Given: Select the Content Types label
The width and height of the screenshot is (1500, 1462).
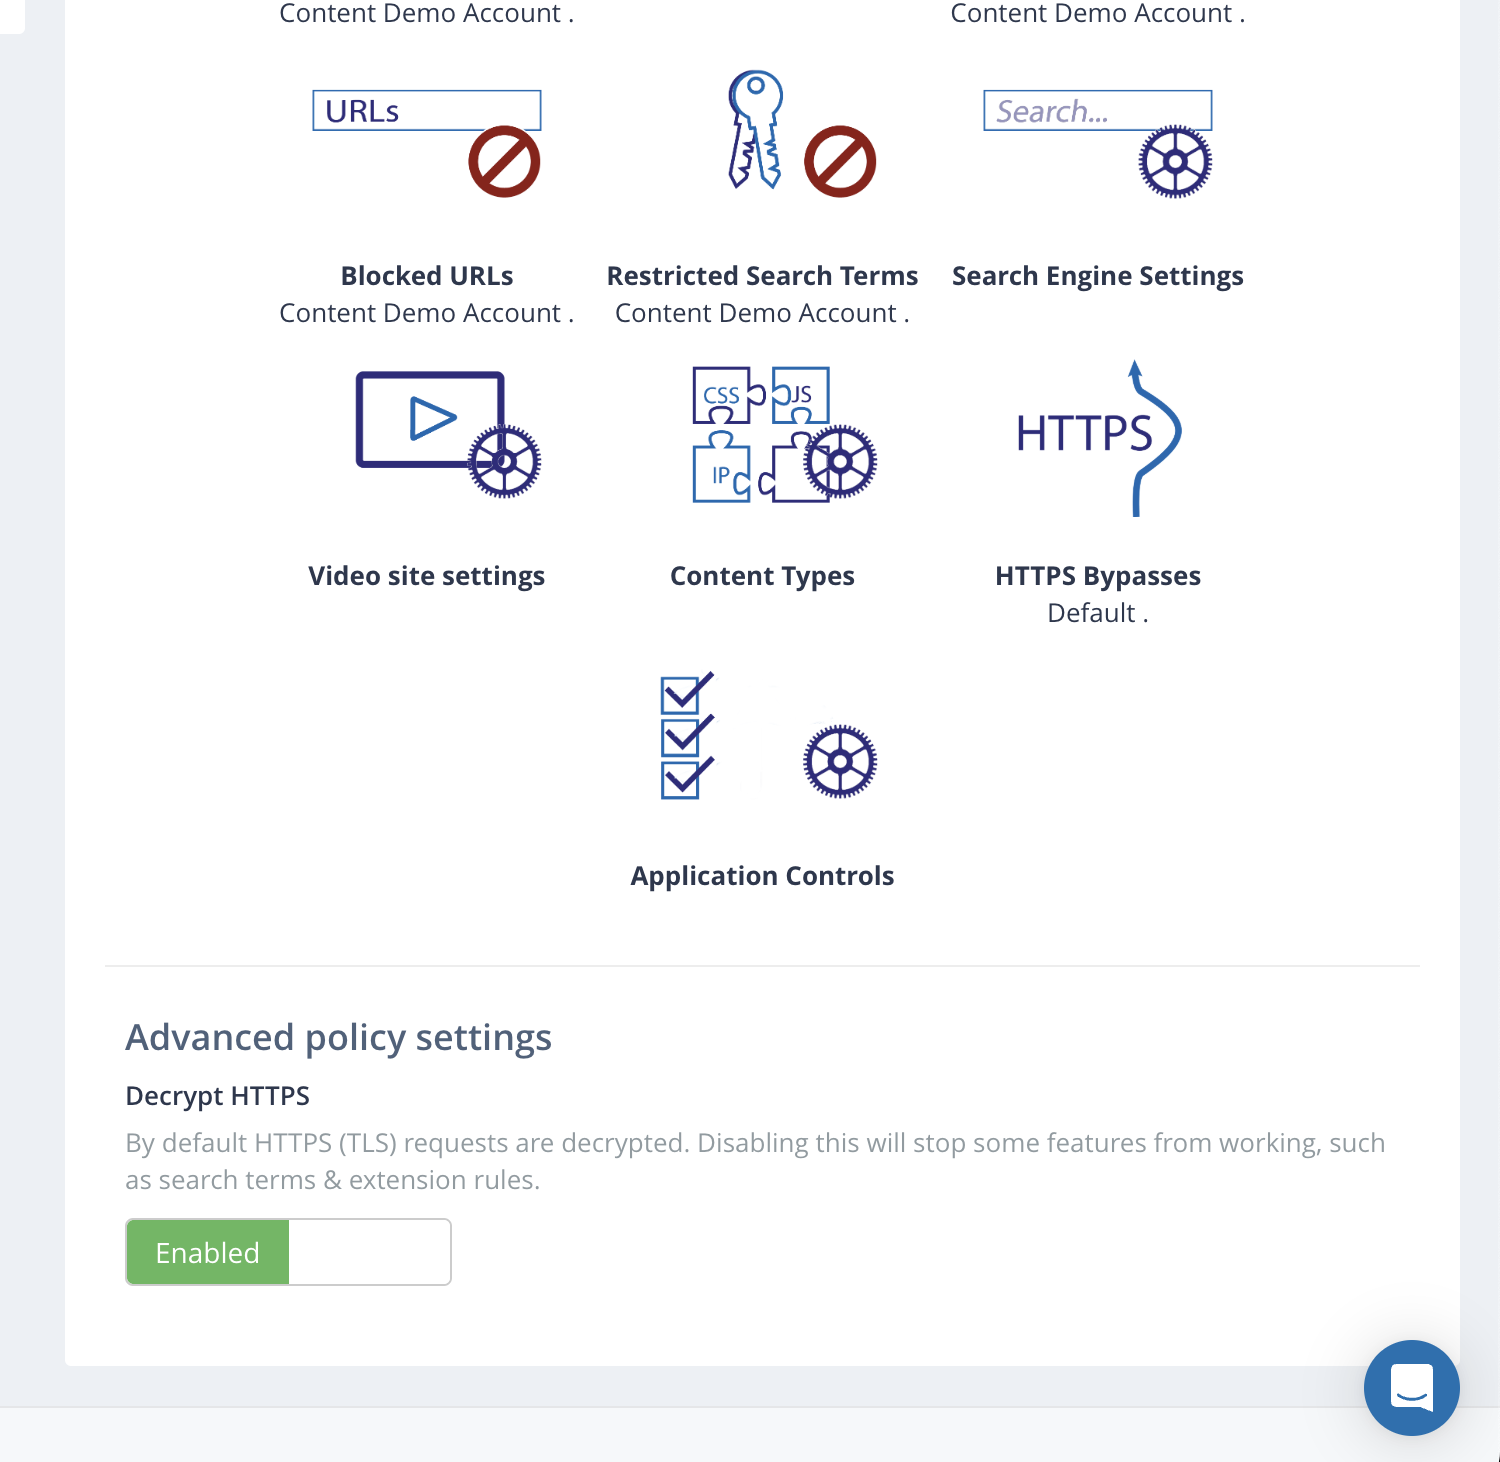Looking at the screenshot, I should pyautogui.click(x=762, y=576).
